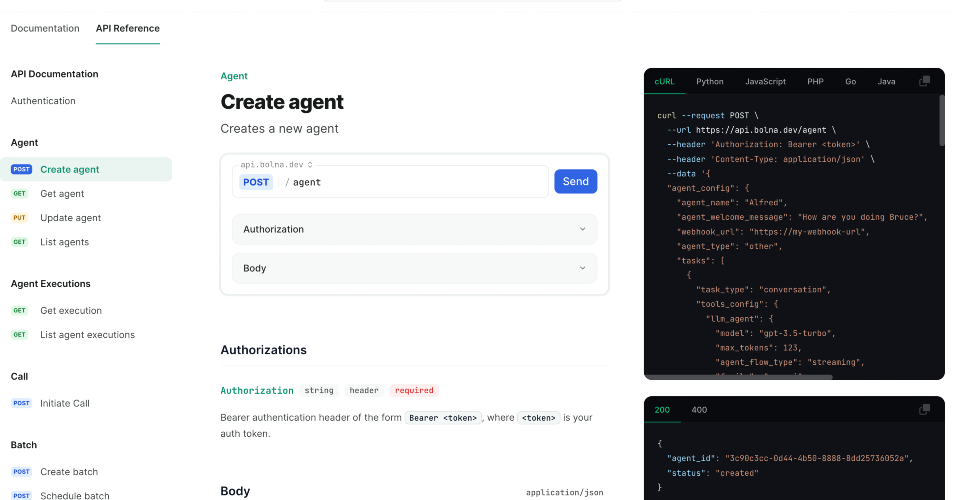Select the Java code tab
The height and width of the screenshot is (500, 955).
pos(886,82)
